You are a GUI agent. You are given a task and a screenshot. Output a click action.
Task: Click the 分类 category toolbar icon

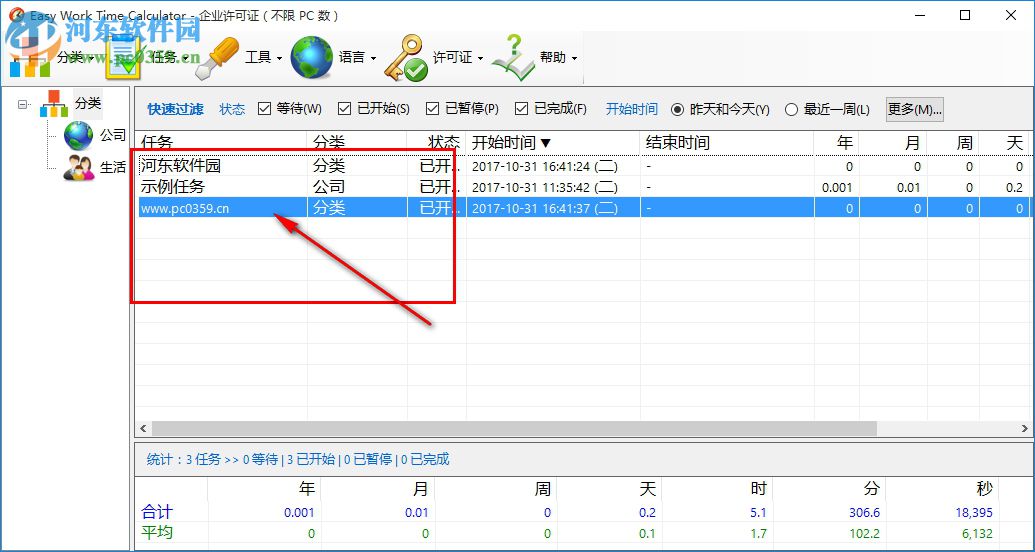(30, 58)
